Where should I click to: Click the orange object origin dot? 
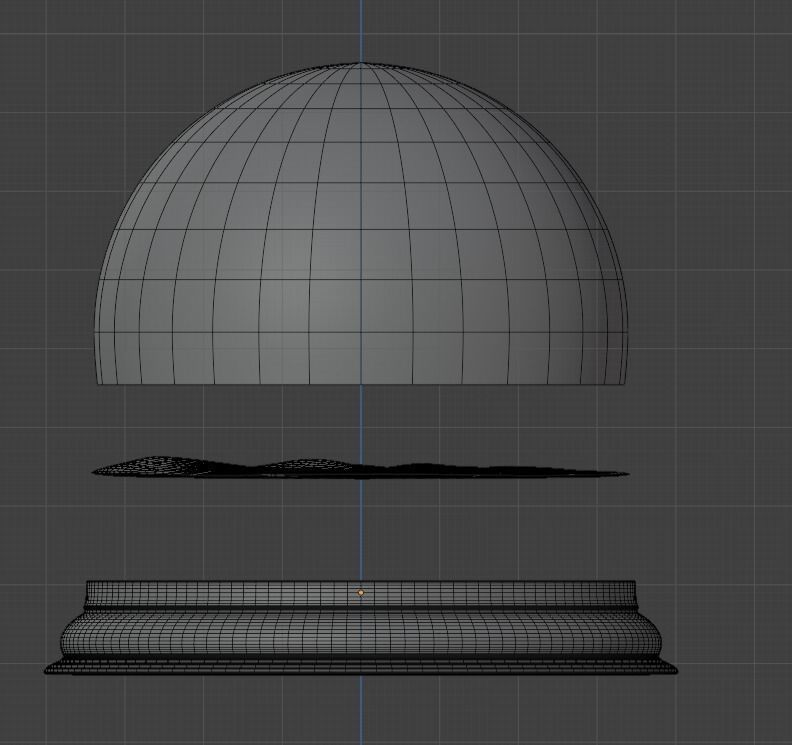click(x=360, y=592)
